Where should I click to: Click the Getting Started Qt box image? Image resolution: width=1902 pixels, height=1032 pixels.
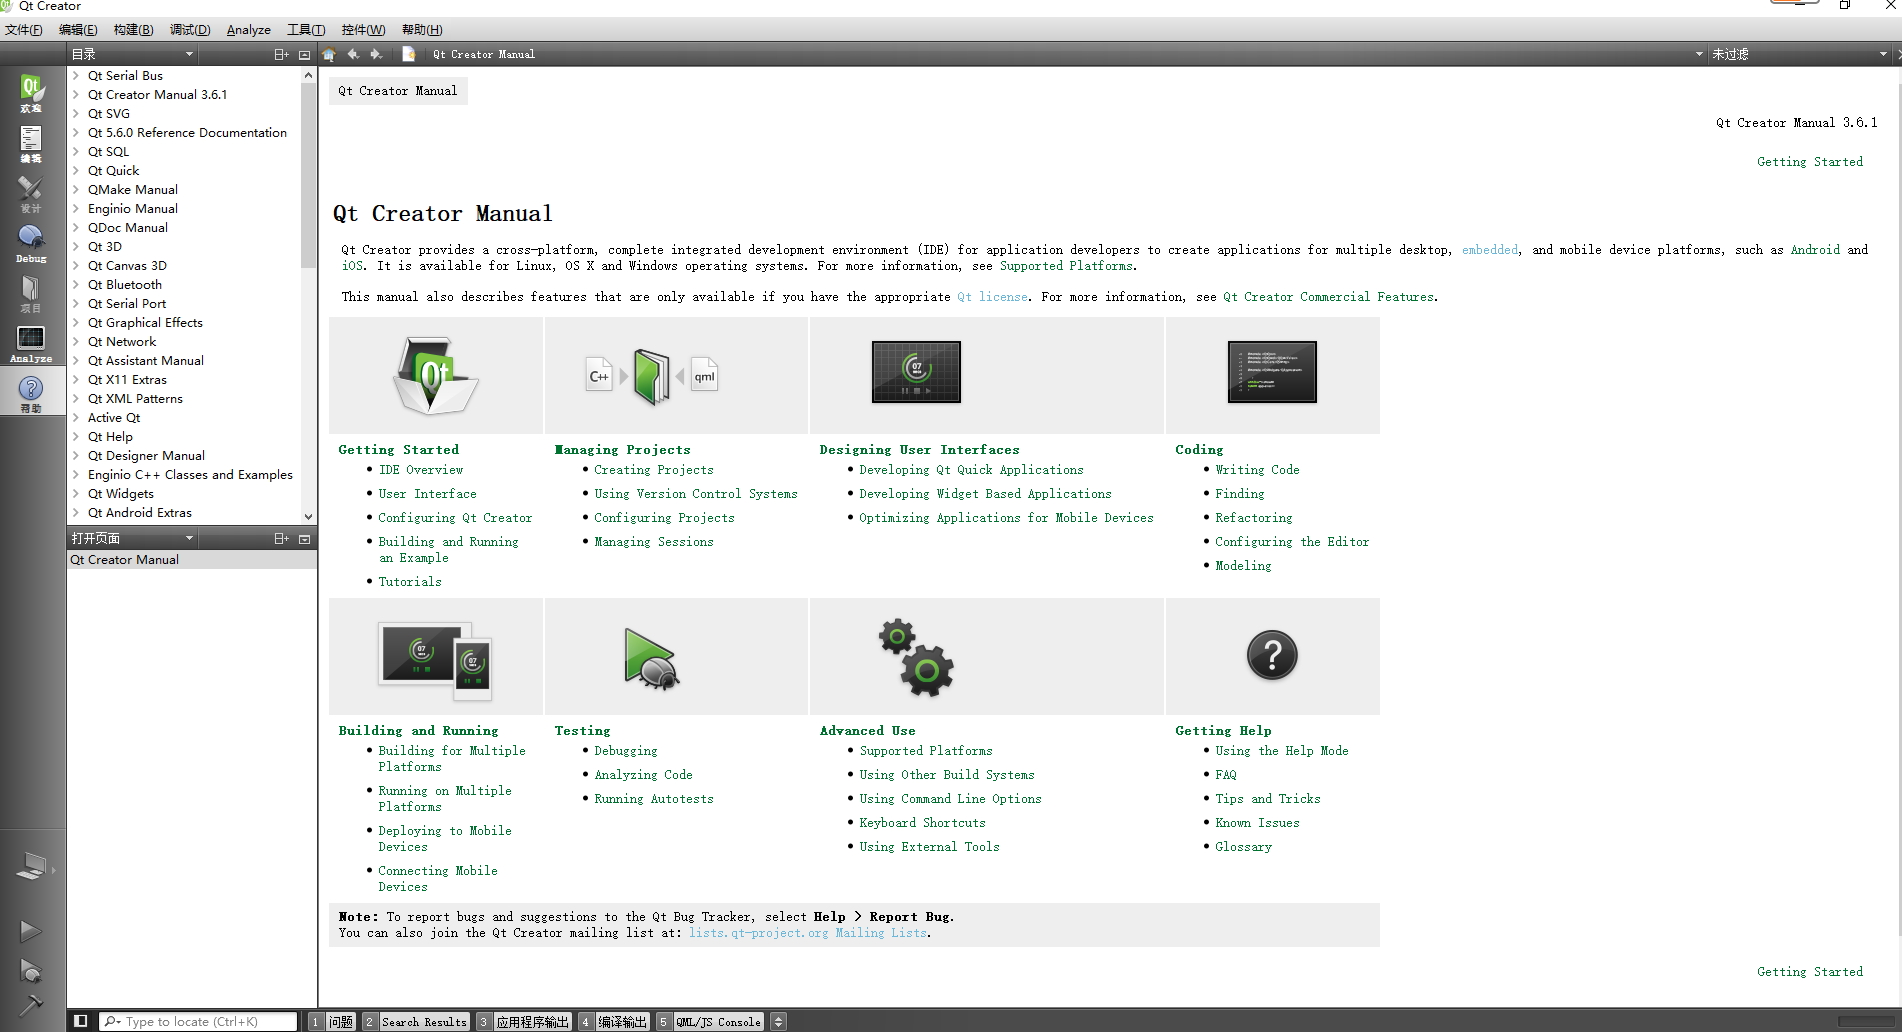(435, 375)
